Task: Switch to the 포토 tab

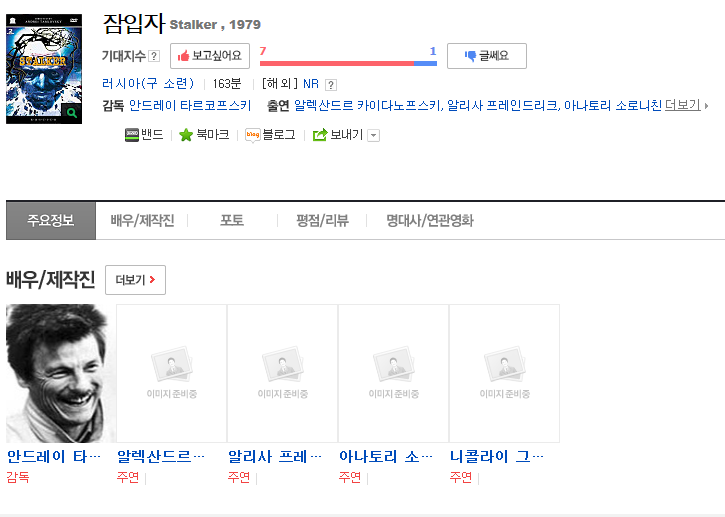Action: 232,221
